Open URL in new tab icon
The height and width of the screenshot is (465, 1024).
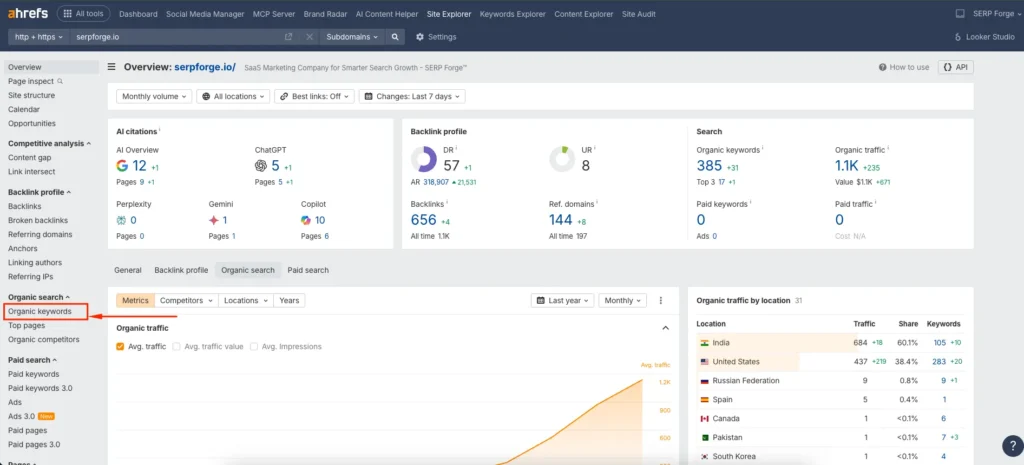289,37
